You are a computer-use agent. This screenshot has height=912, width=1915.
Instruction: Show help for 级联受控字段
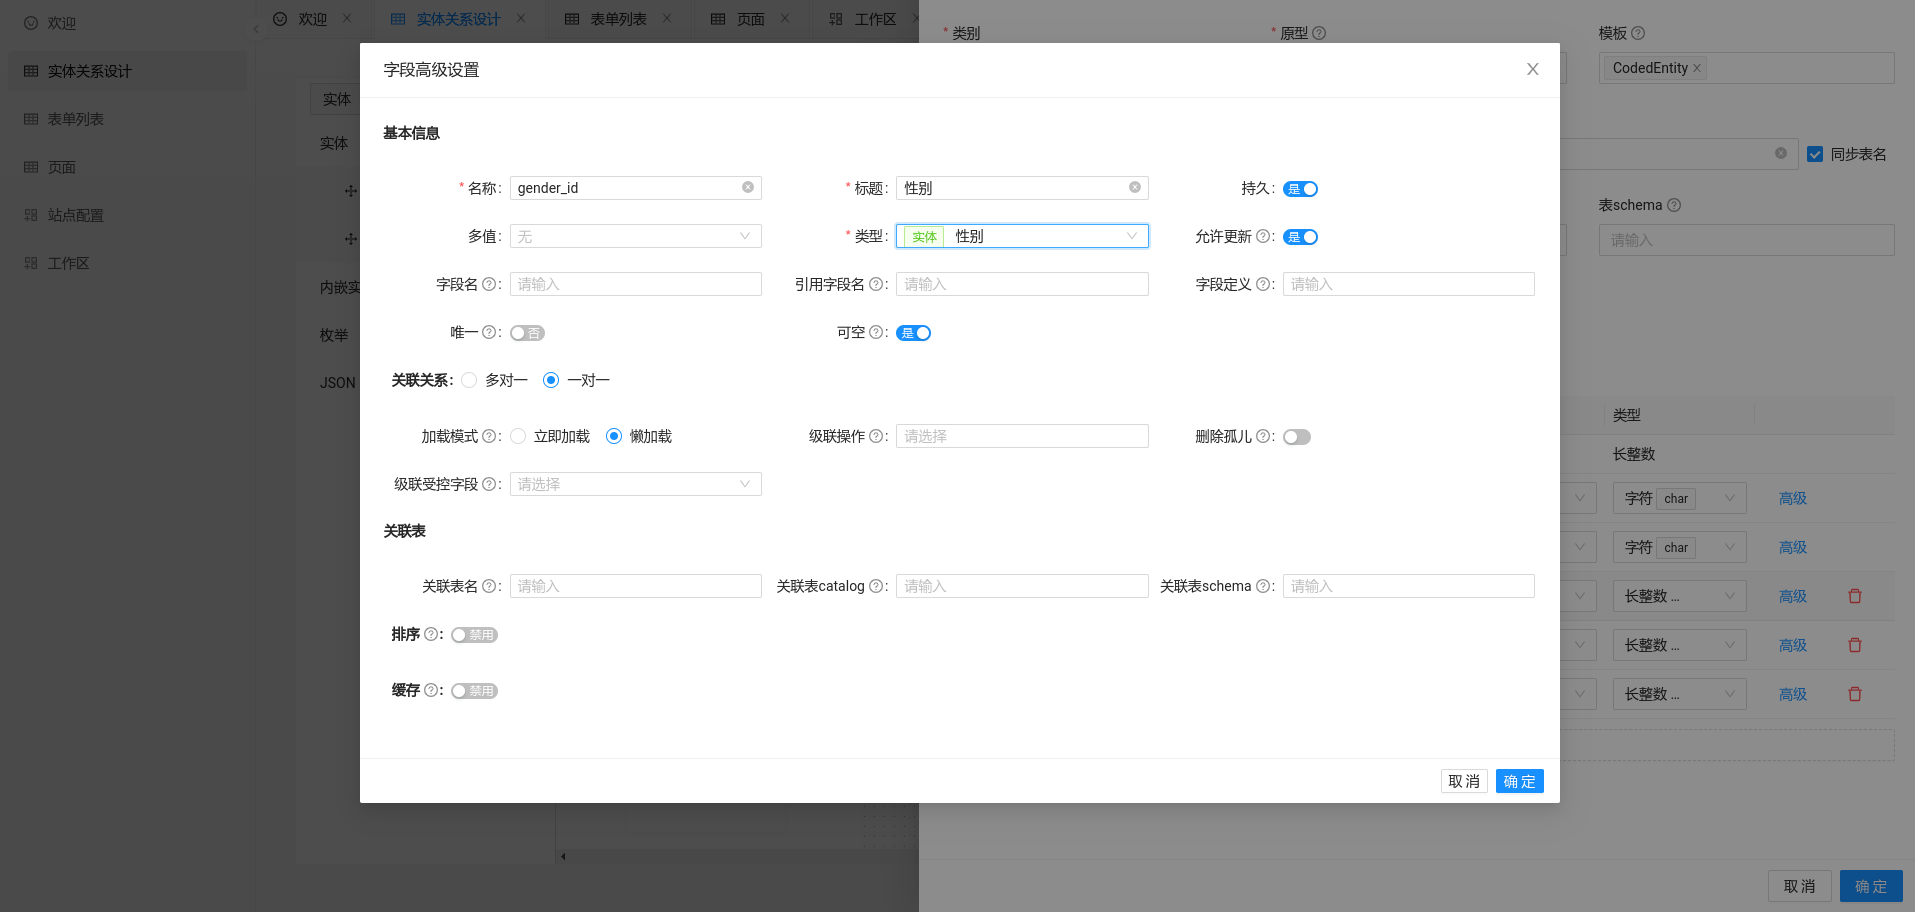489,485
